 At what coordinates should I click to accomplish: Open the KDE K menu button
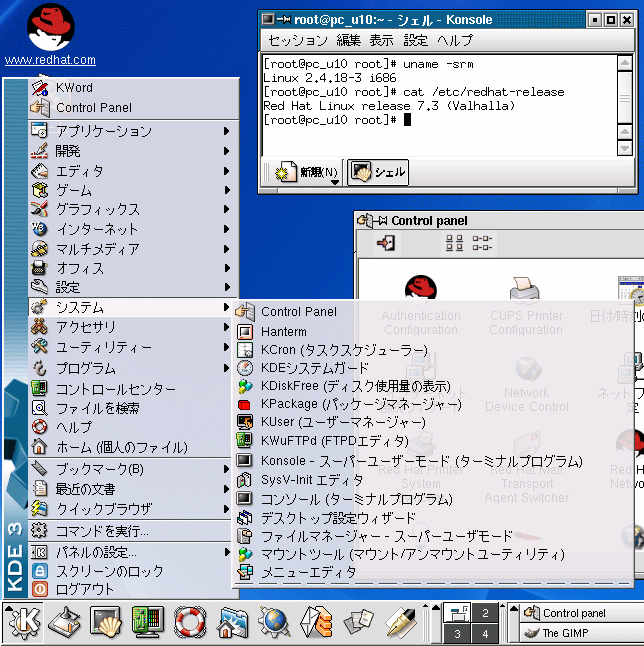tap(23, 621)
